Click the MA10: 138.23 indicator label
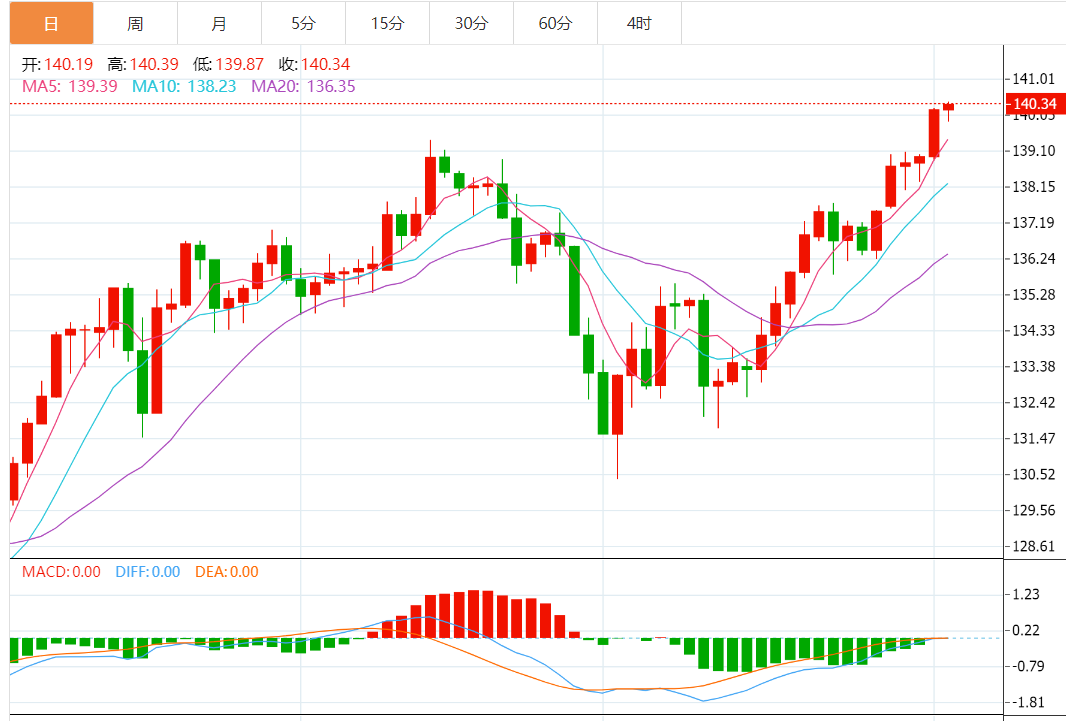The width and height of the screenshot is (1066, 721). pyautogui.click(x=184, y=86)
